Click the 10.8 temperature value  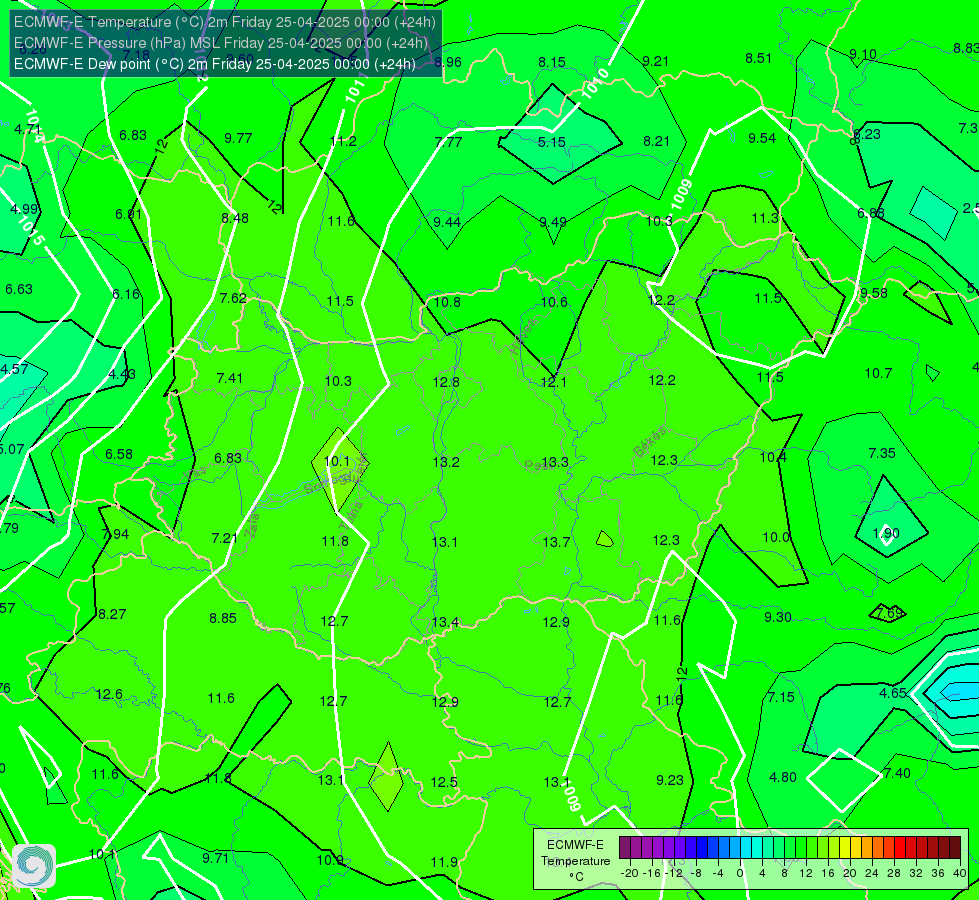click(448, 302)
